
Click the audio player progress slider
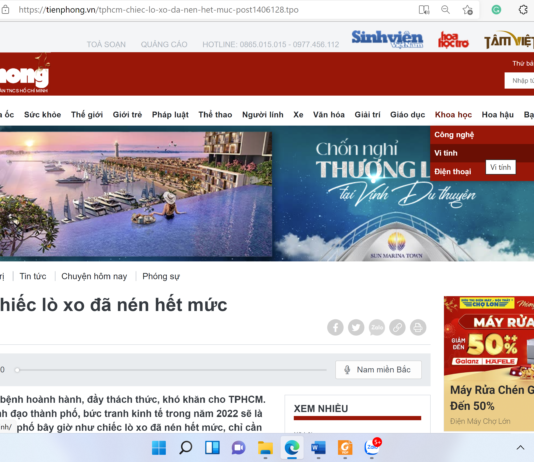pos(171,370)
